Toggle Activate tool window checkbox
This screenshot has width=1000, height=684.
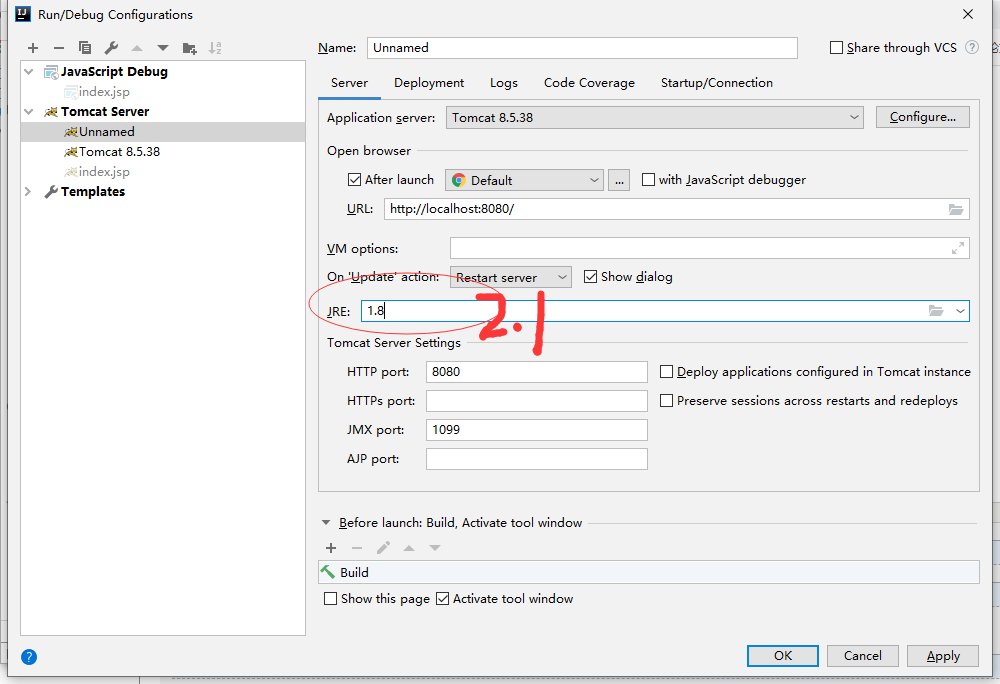443,599
